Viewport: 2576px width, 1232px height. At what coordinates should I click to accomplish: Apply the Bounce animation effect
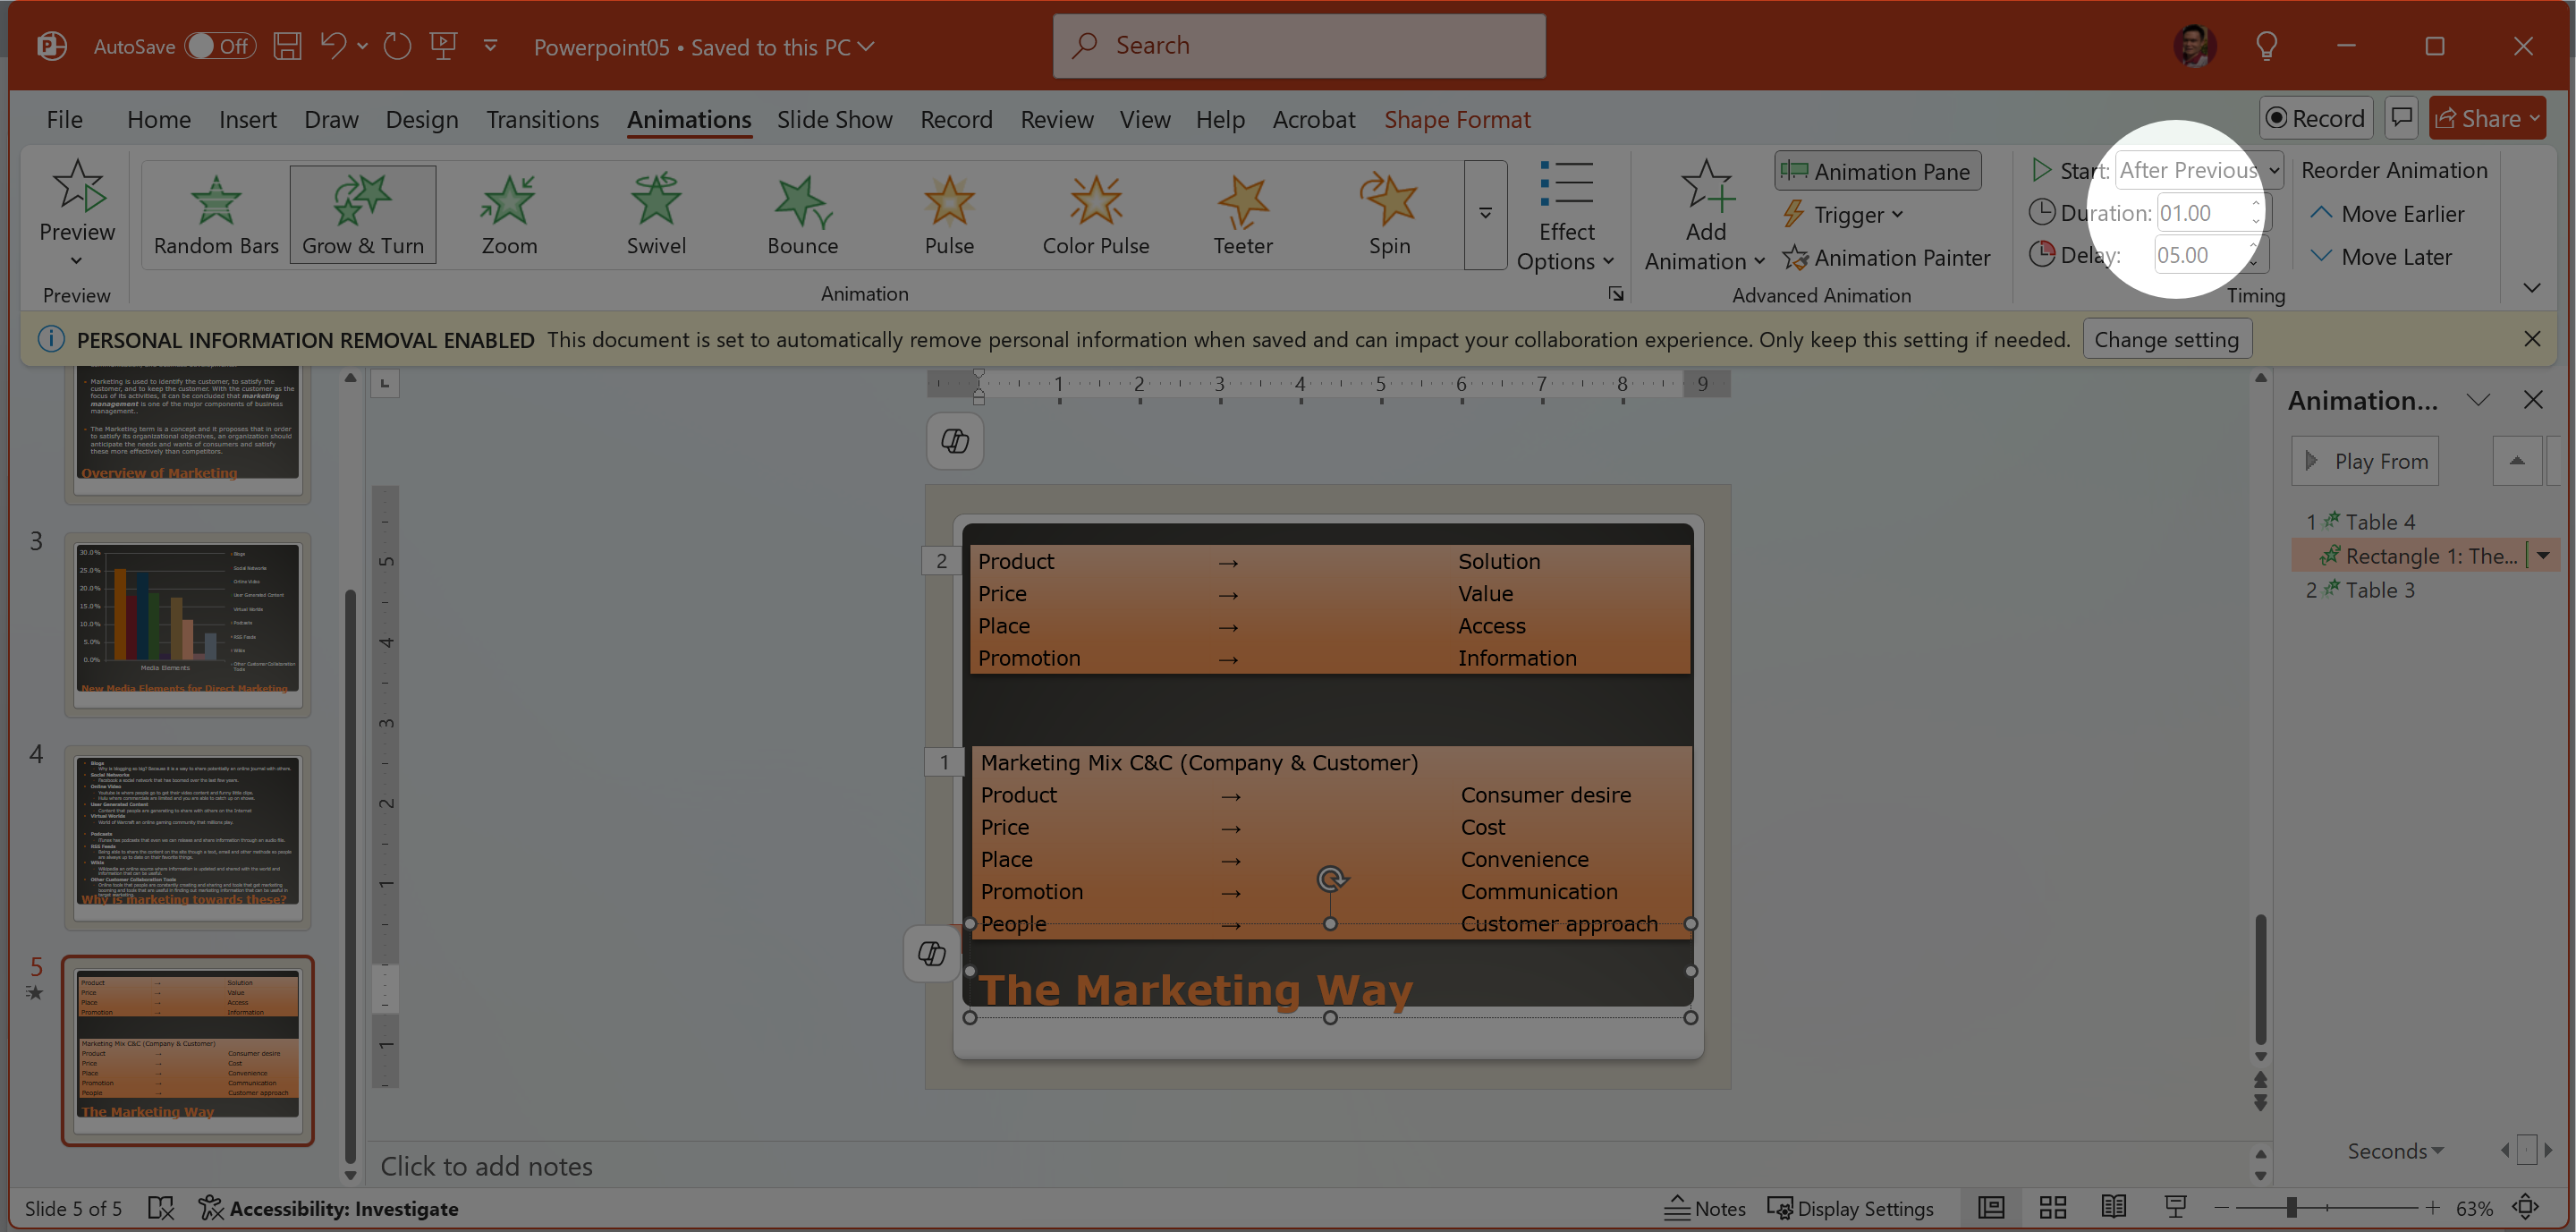pos(802,214)
